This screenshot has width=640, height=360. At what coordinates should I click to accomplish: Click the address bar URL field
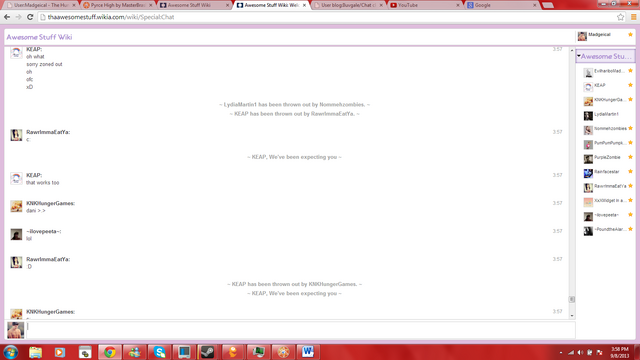click(327, 17)
